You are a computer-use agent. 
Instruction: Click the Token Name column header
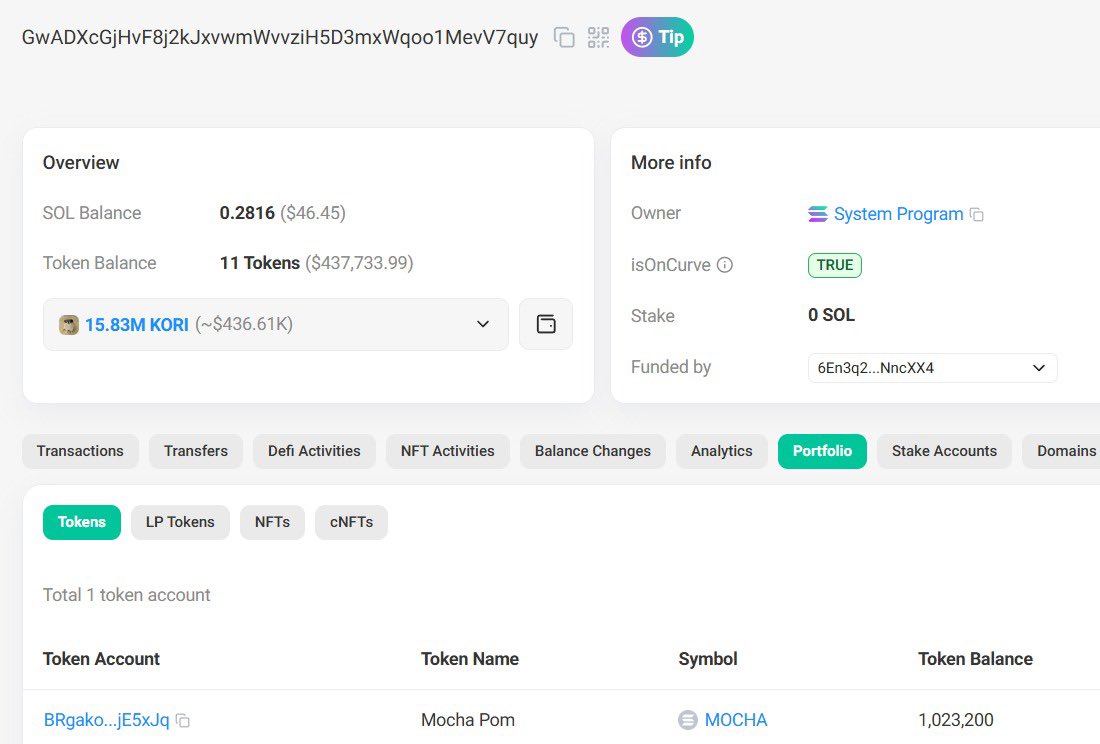470,659
